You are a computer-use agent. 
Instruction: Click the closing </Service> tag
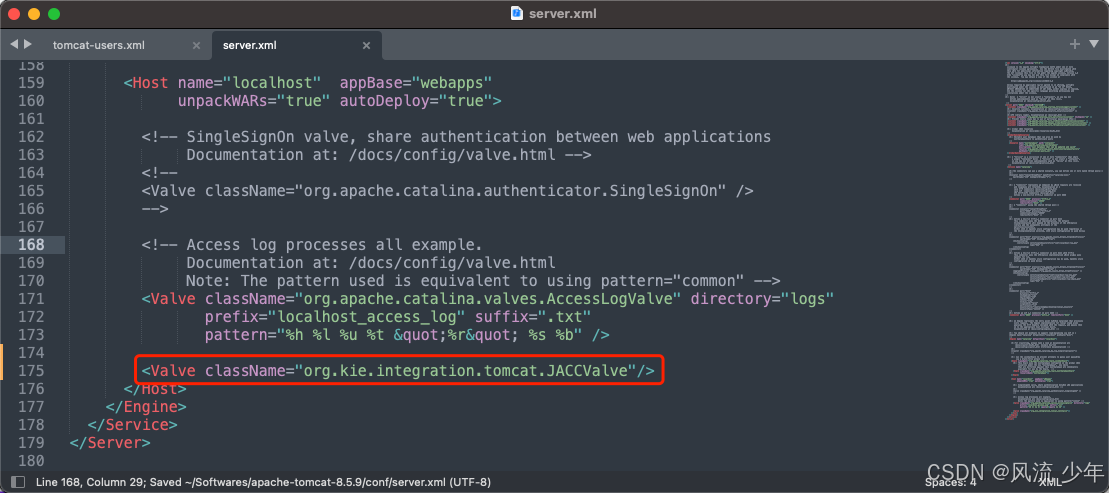132,425
